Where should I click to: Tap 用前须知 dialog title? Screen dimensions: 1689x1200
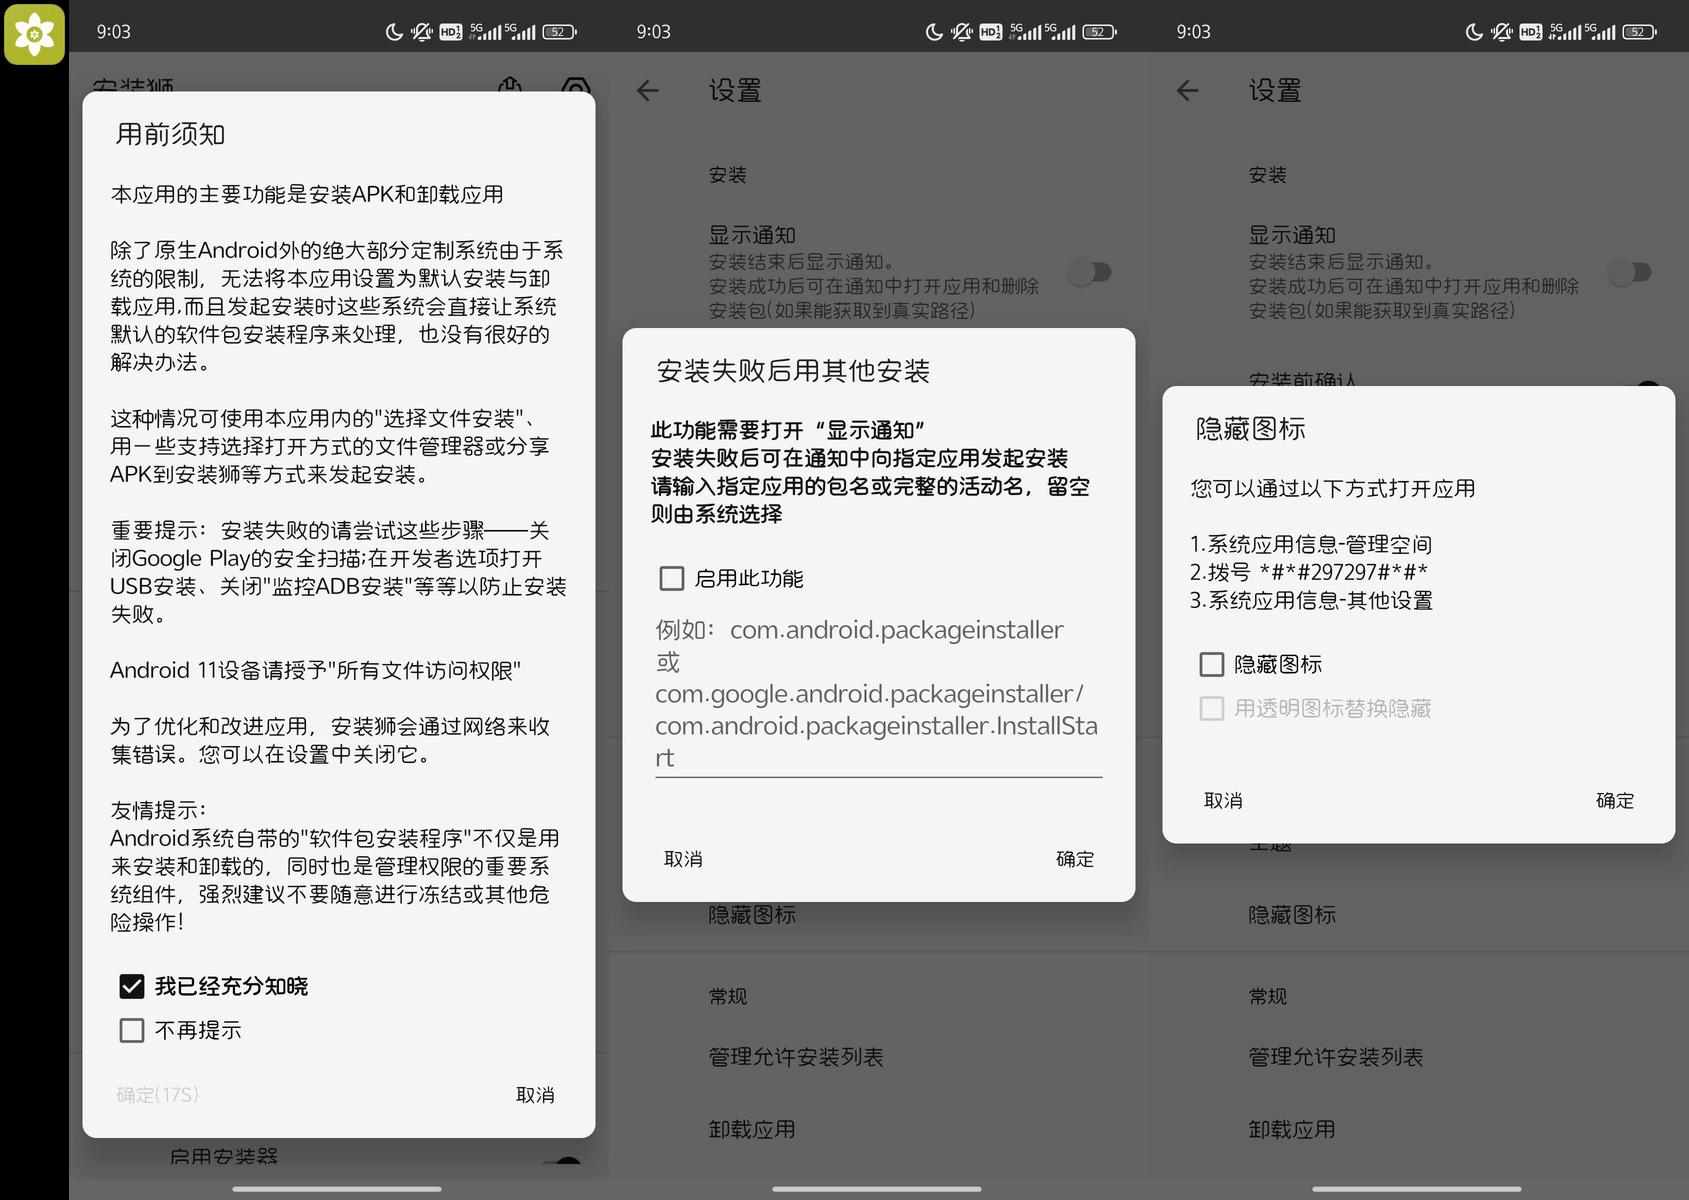[170, 135]
